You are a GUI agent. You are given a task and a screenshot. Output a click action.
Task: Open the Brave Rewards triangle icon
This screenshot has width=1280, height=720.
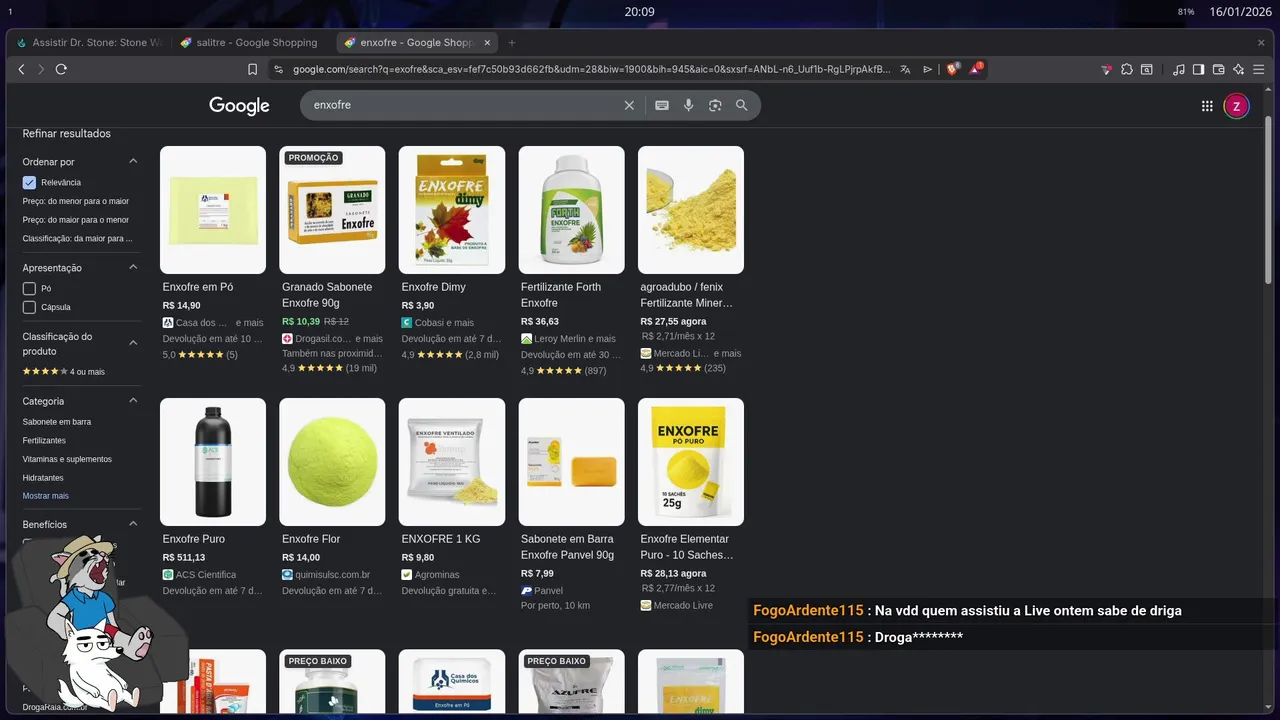[975, 69]
